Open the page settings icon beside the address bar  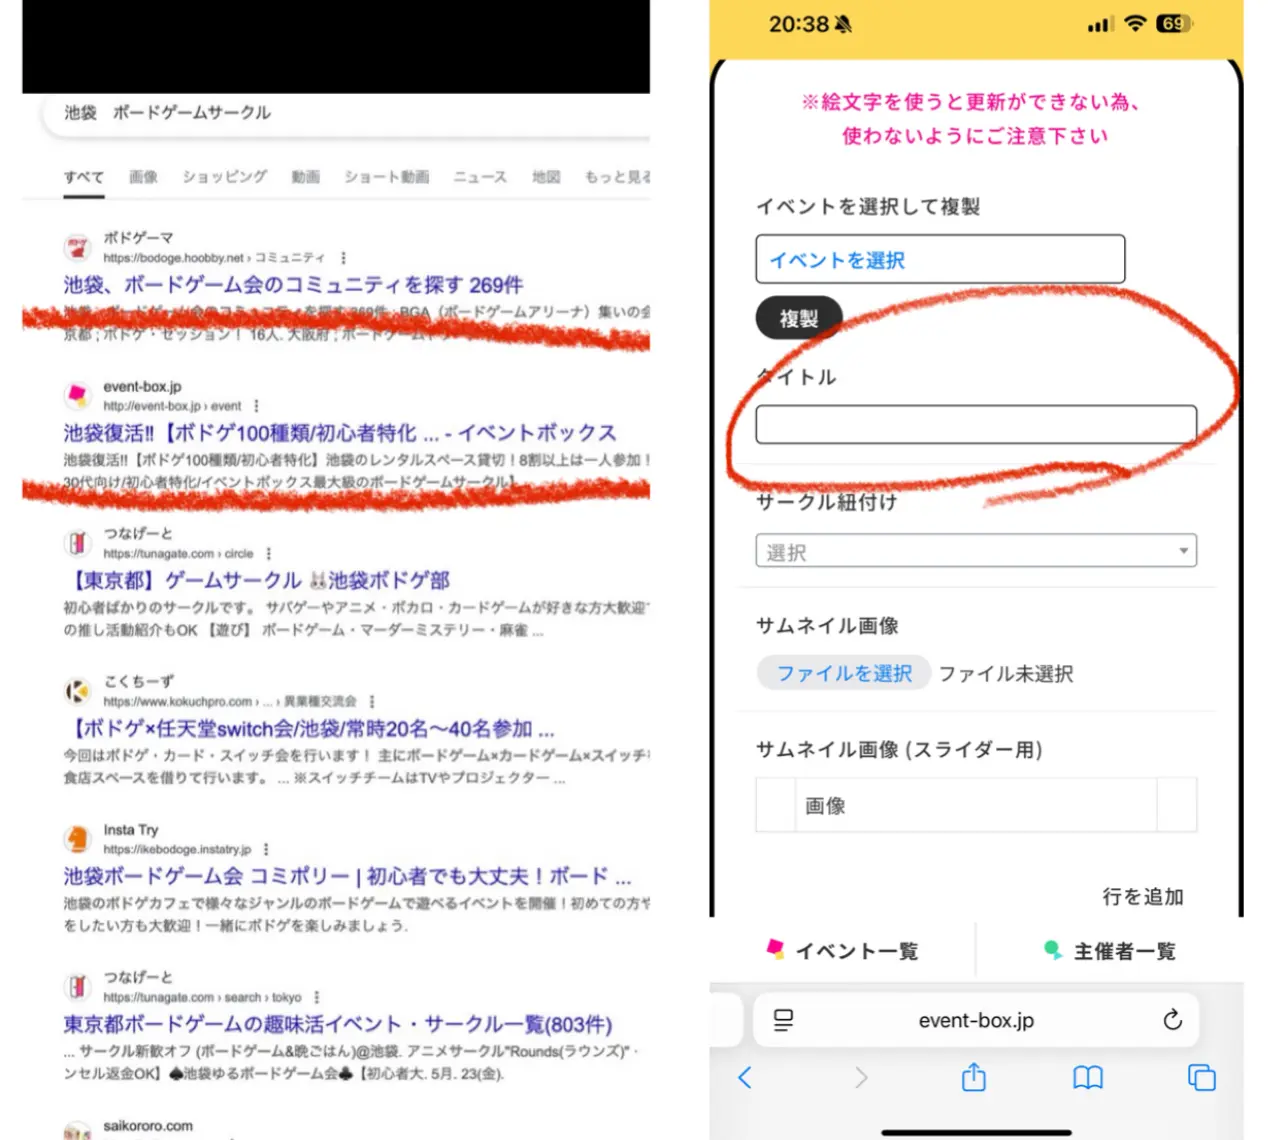[x=784, y=1020]
